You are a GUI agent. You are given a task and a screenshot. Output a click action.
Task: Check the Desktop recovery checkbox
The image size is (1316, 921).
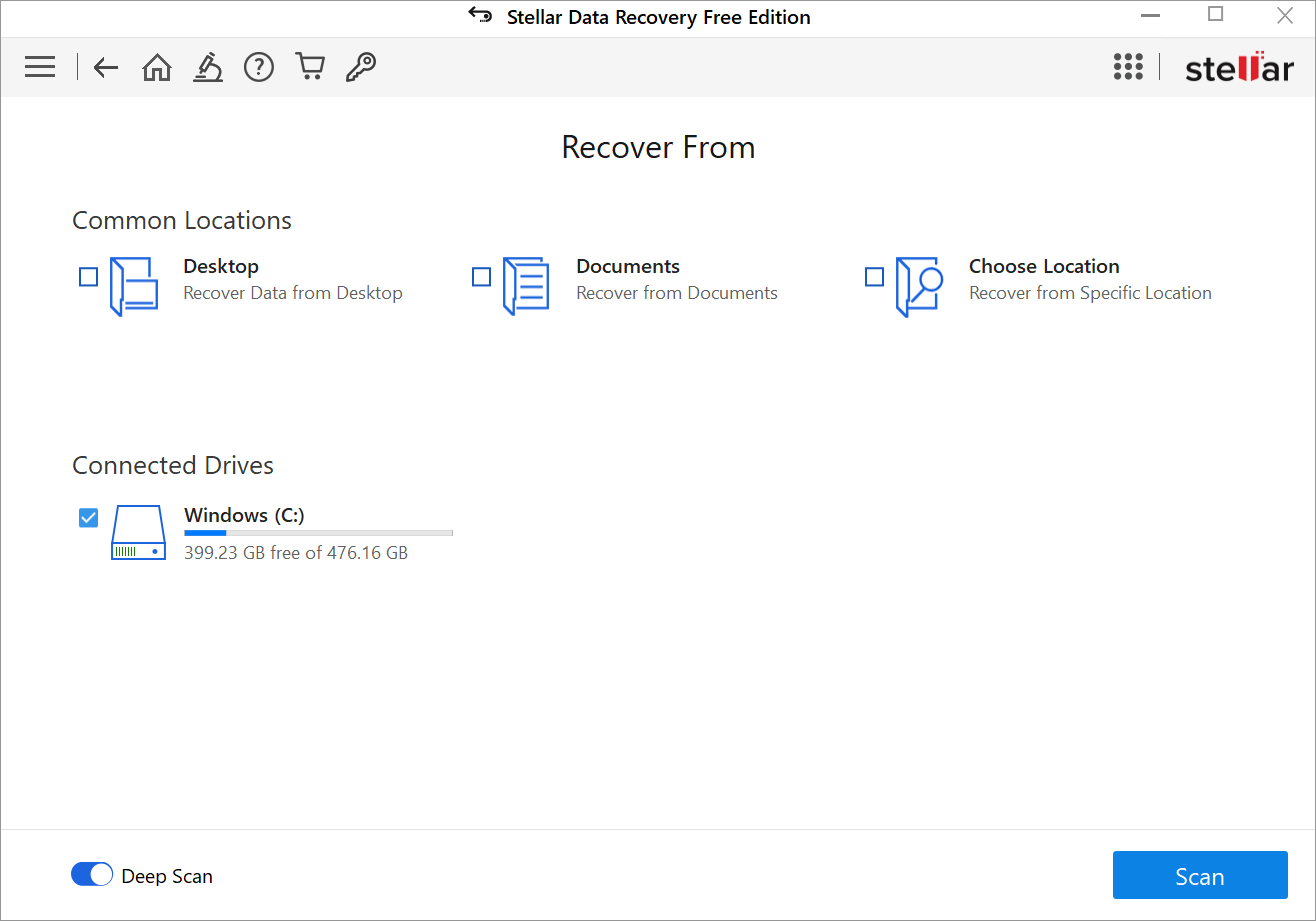tap(88, 276)
